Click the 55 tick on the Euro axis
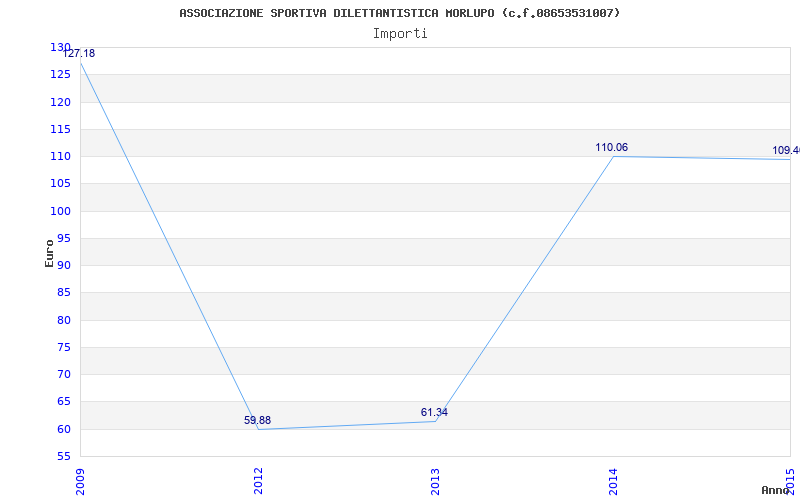800x500 pixels. coord(64,456)
